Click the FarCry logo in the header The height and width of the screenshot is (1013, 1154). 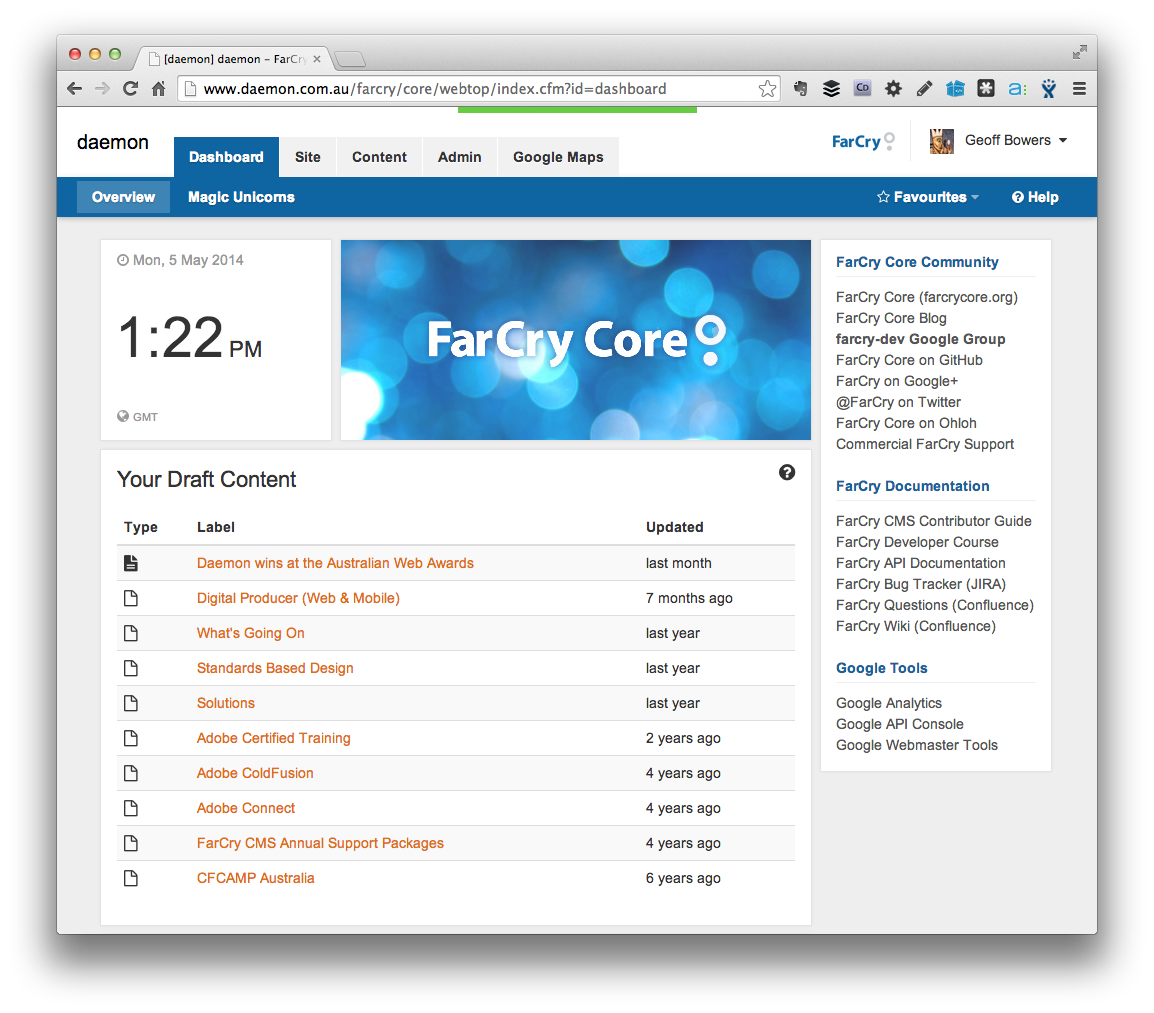point(863,141)
